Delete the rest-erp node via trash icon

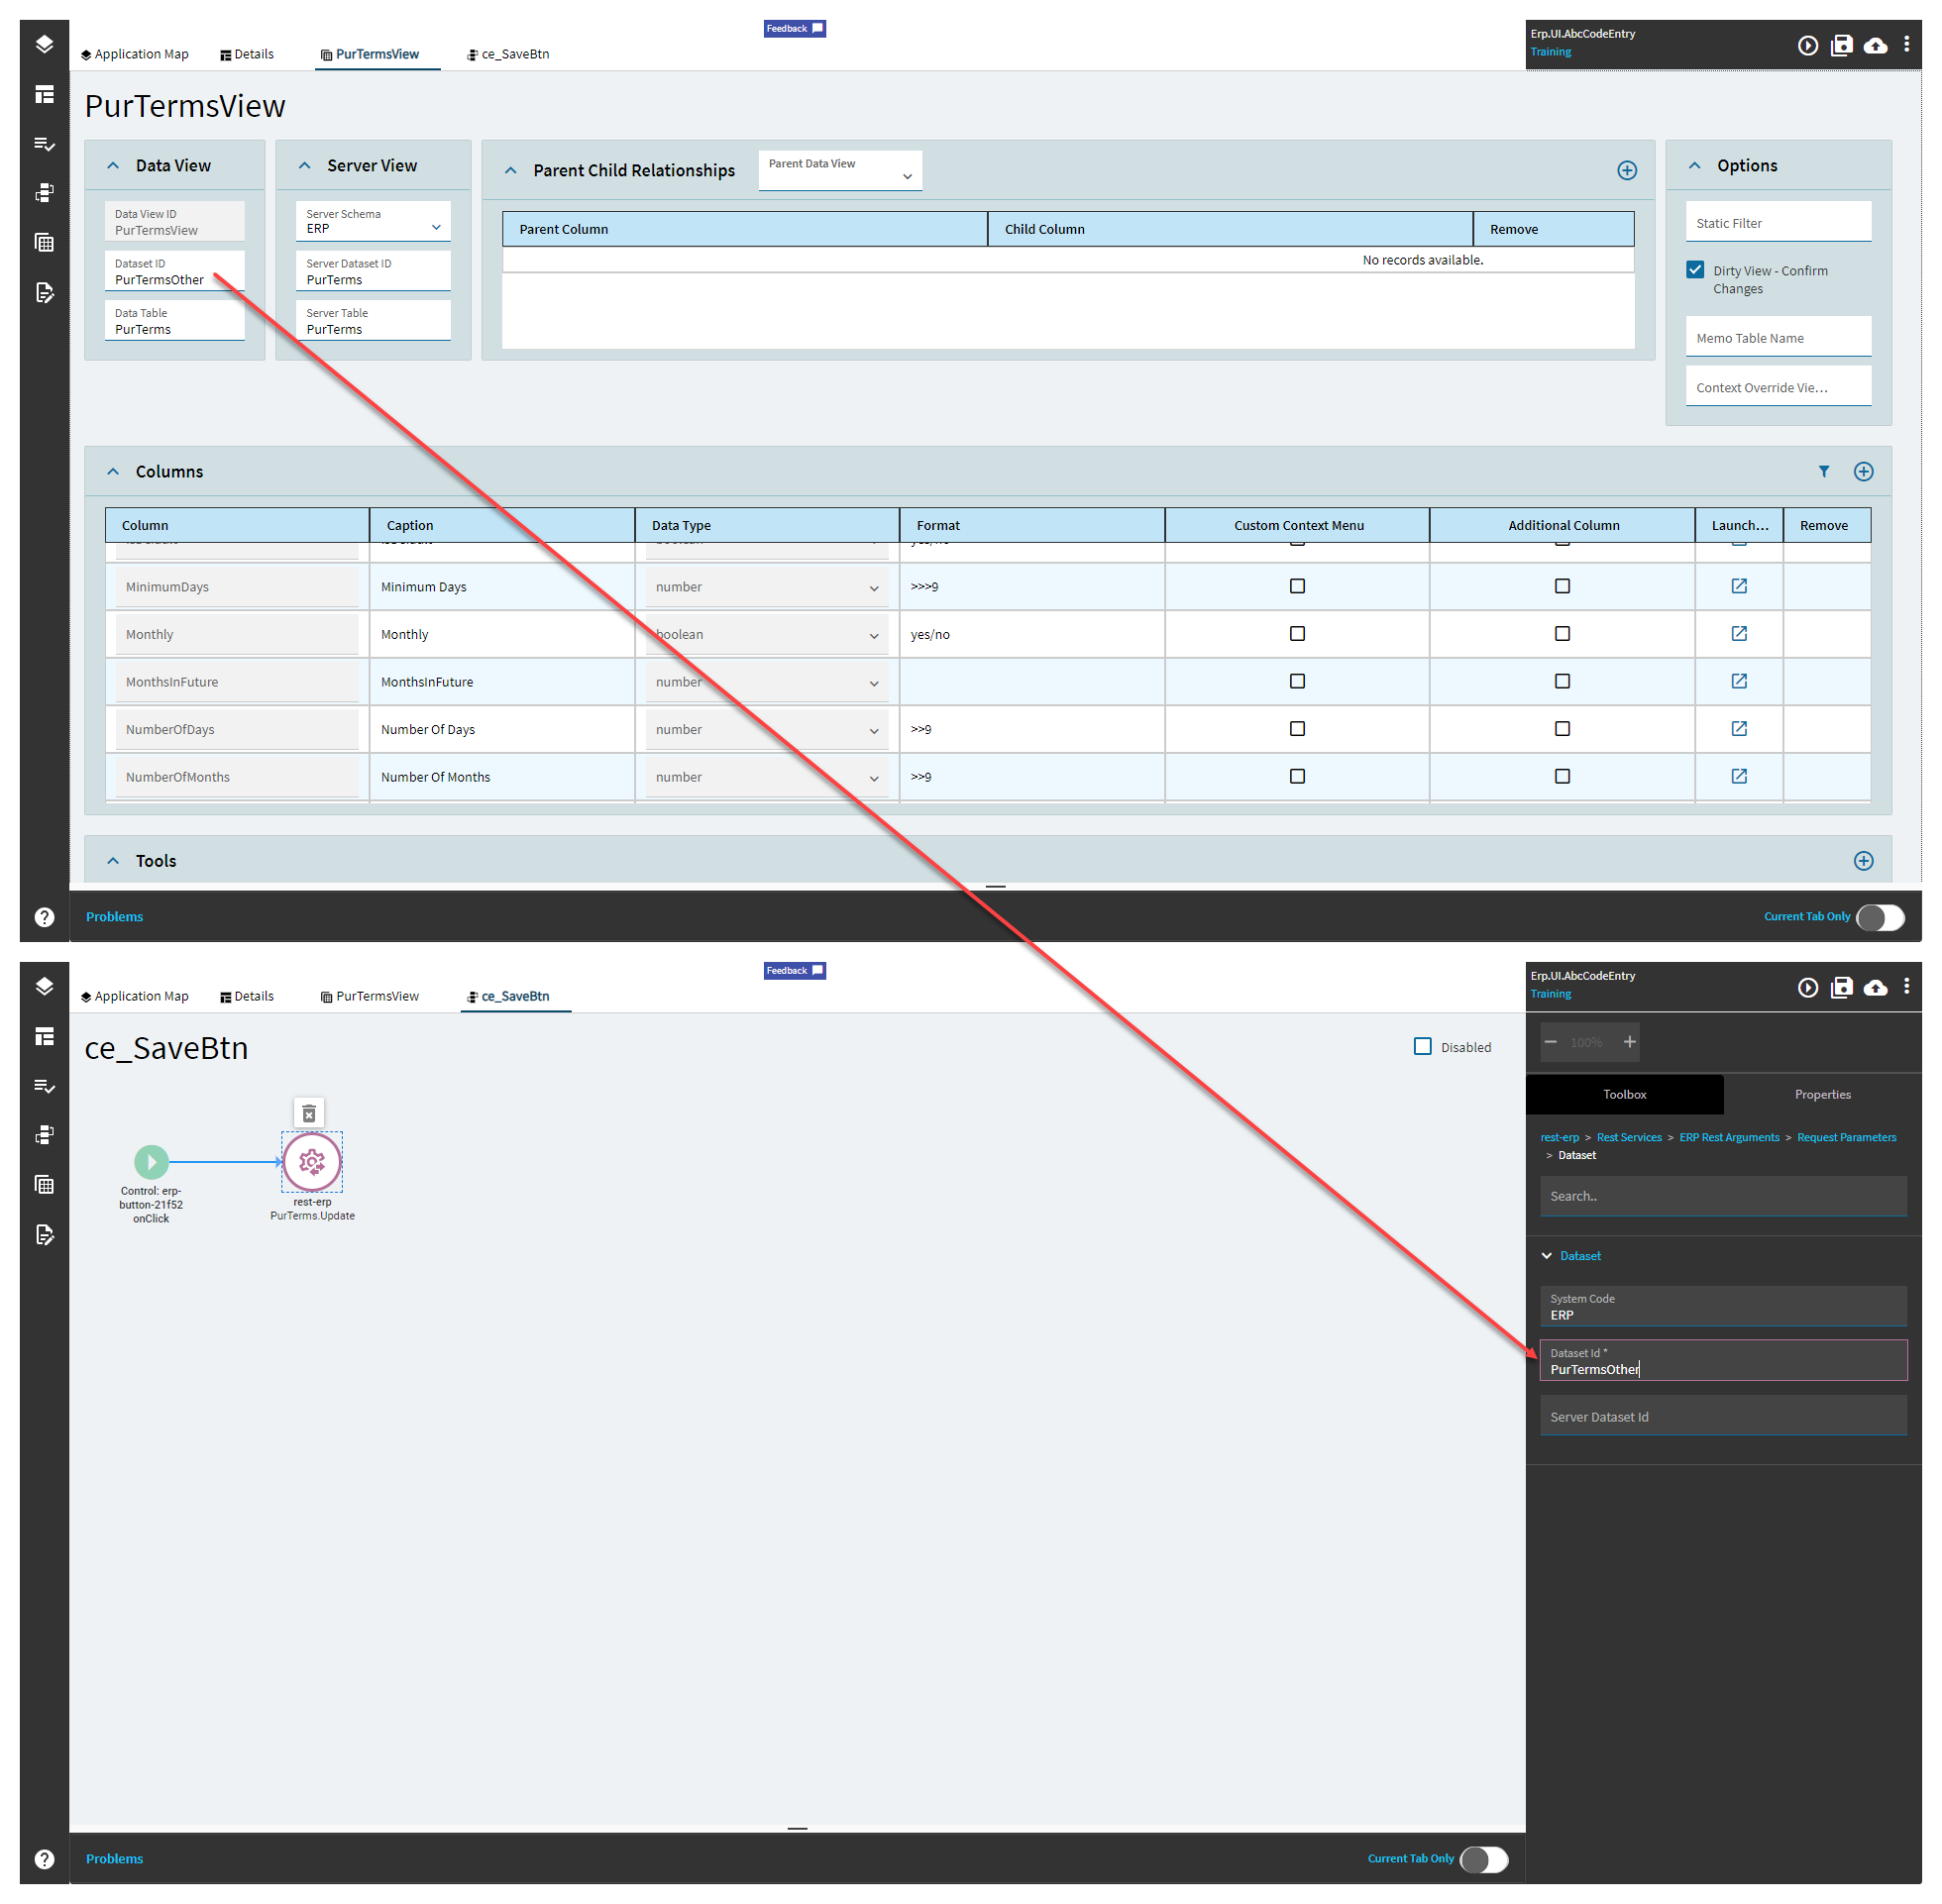(x=309, y=1113)
